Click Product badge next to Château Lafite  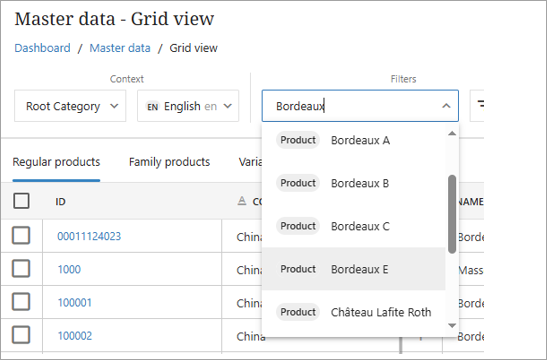[x=298, y=312]
